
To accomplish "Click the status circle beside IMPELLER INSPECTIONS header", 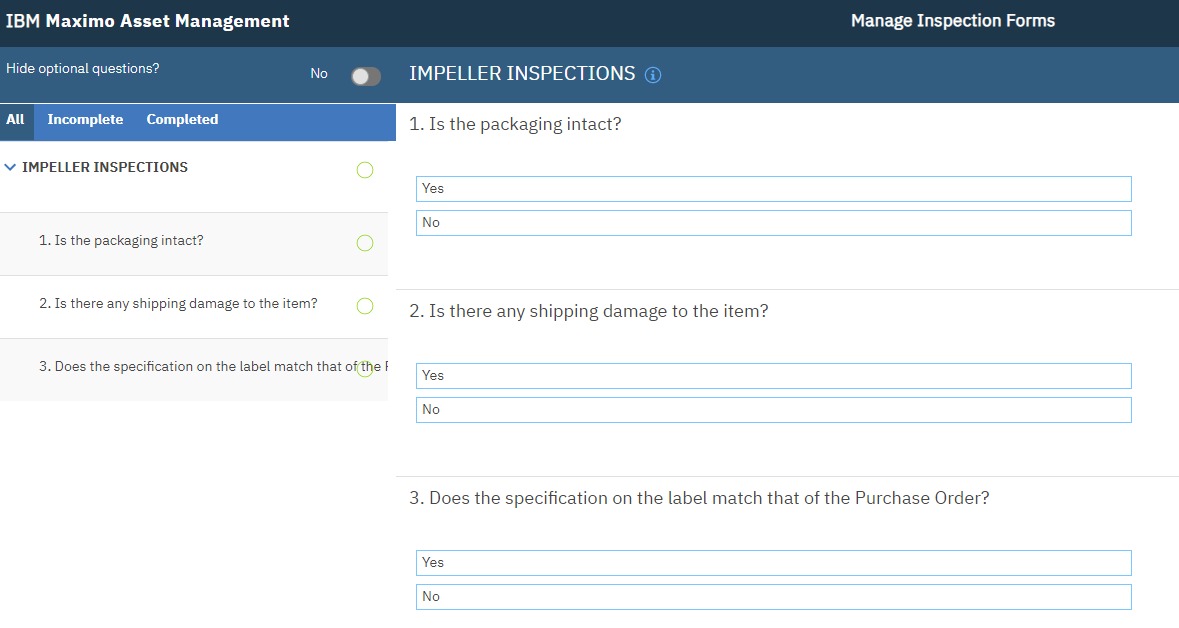I will [x=364, y=170].
